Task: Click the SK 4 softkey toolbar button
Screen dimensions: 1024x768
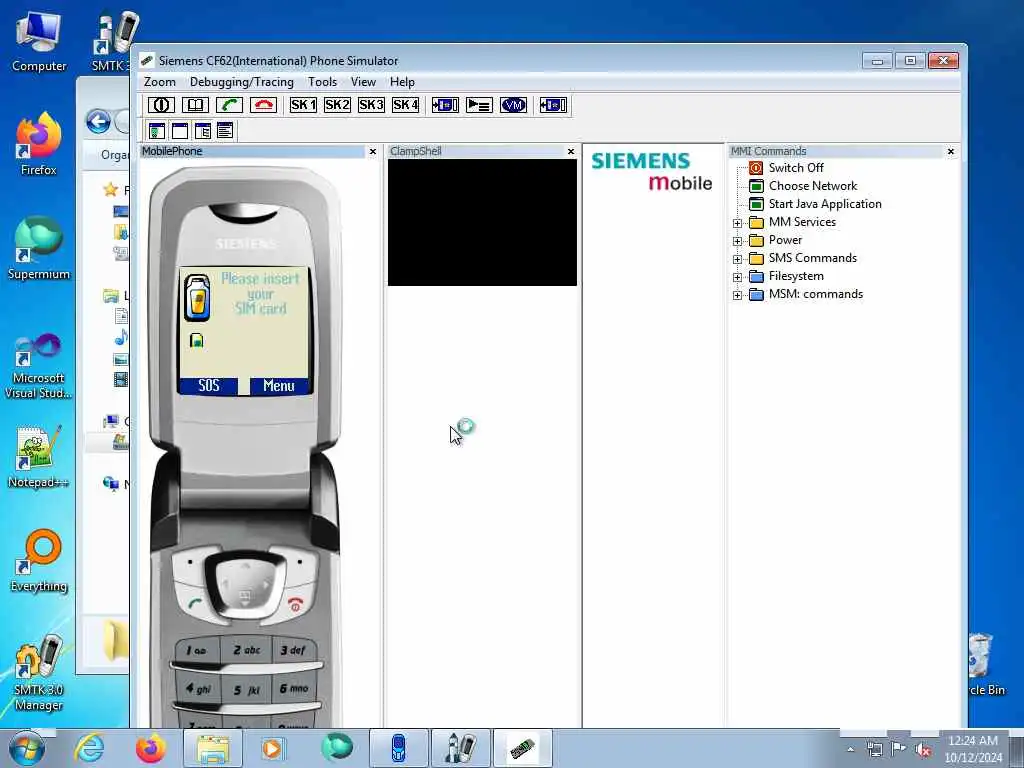Action: point(405,105)
